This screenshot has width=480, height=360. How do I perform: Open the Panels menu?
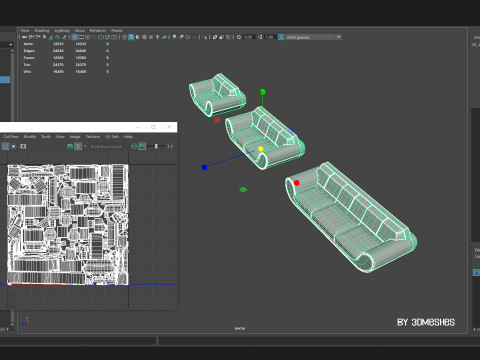[x=117, y=30]
